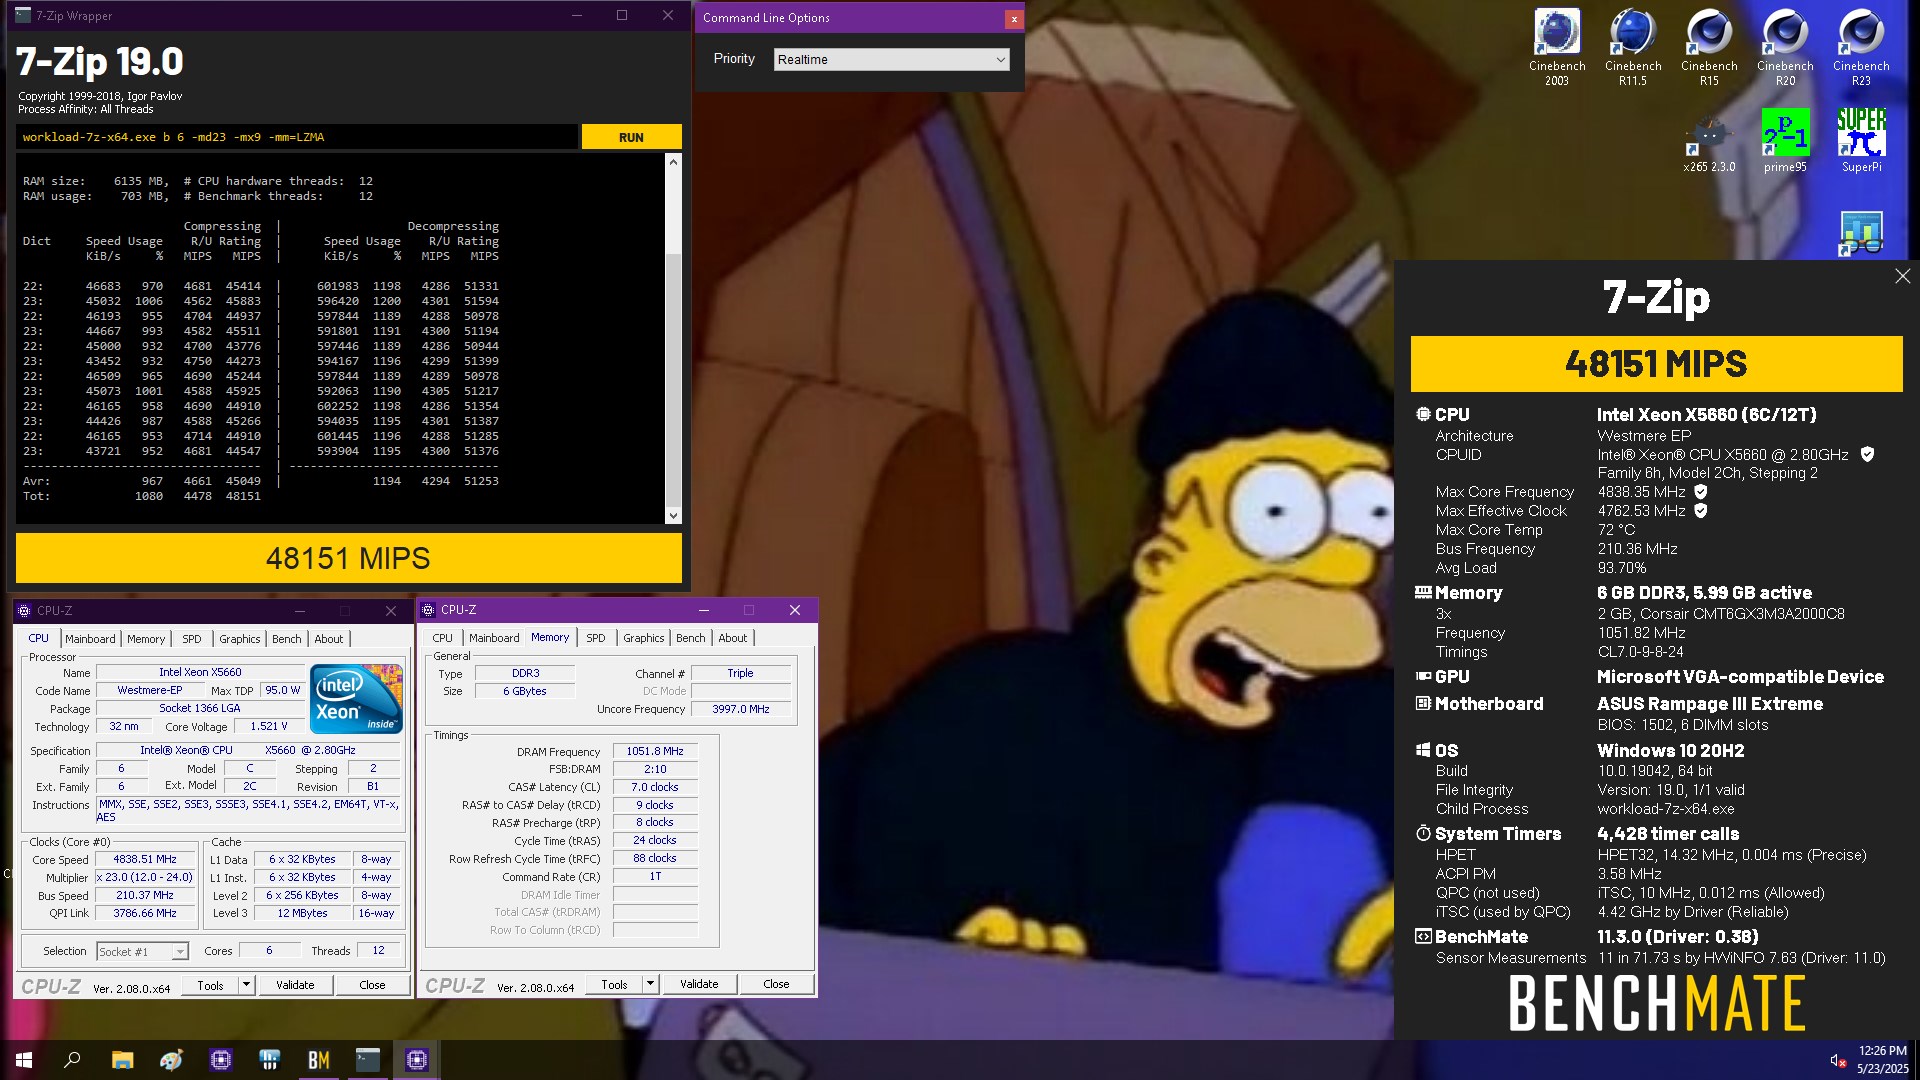Click Validate in right CPU-Z window
This screenshot has height=1080, width=1920.
(699, 984)
